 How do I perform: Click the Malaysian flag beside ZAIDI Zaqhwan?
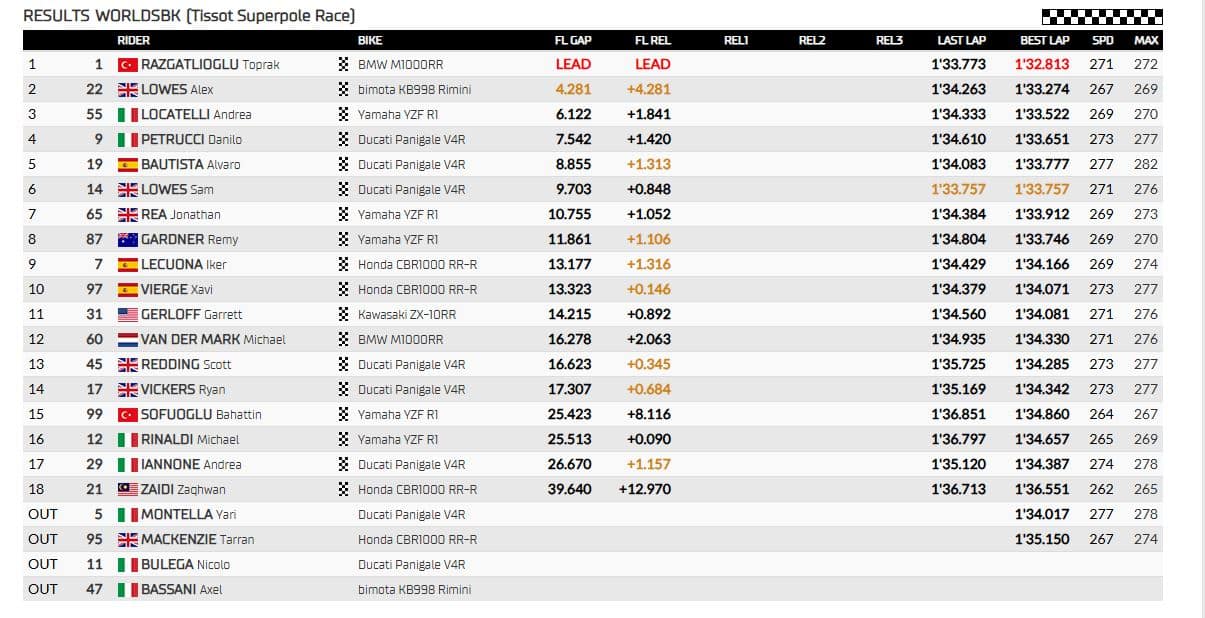pyautogui.click(x=127, y=489)
